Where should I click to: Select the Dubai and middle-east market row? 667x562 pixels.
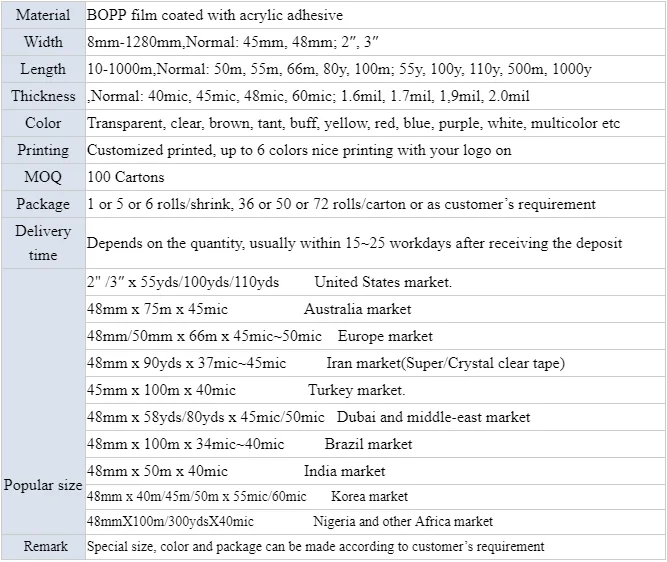309,418
